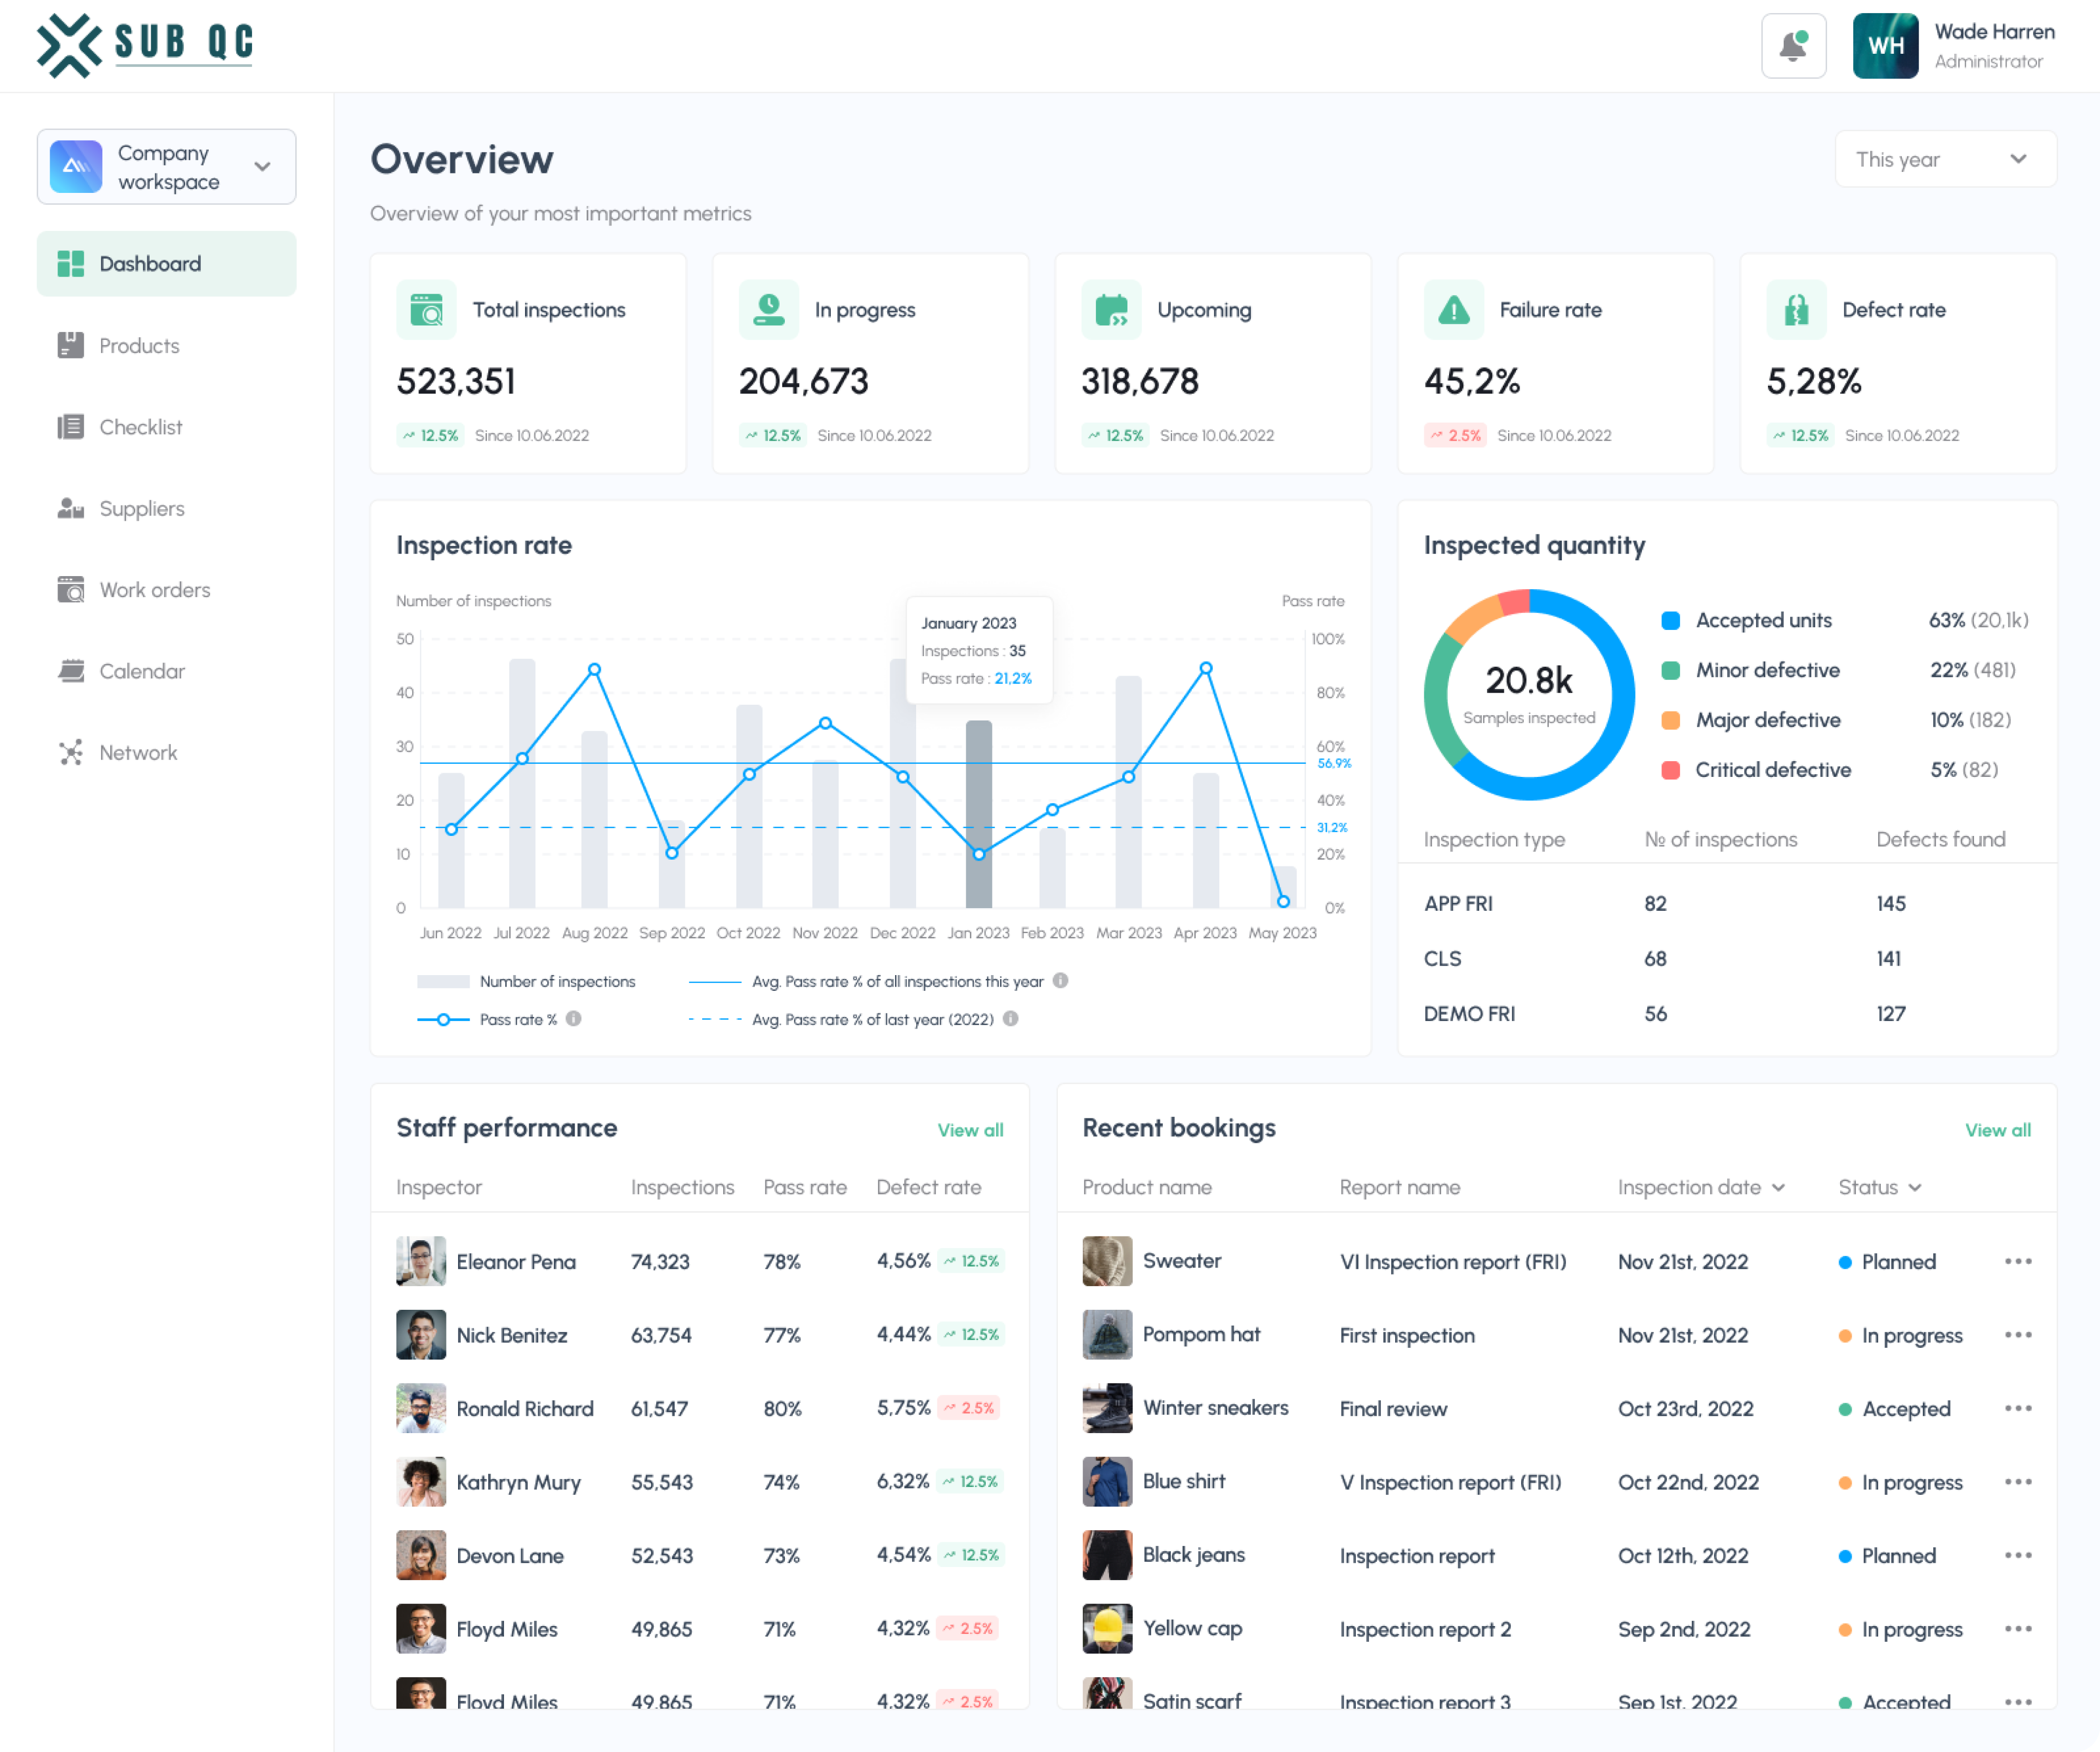This screenshot has width=2100, height=1752.
Task: Click the info icon next to Pass rate %
Action: coord(574,1019)
